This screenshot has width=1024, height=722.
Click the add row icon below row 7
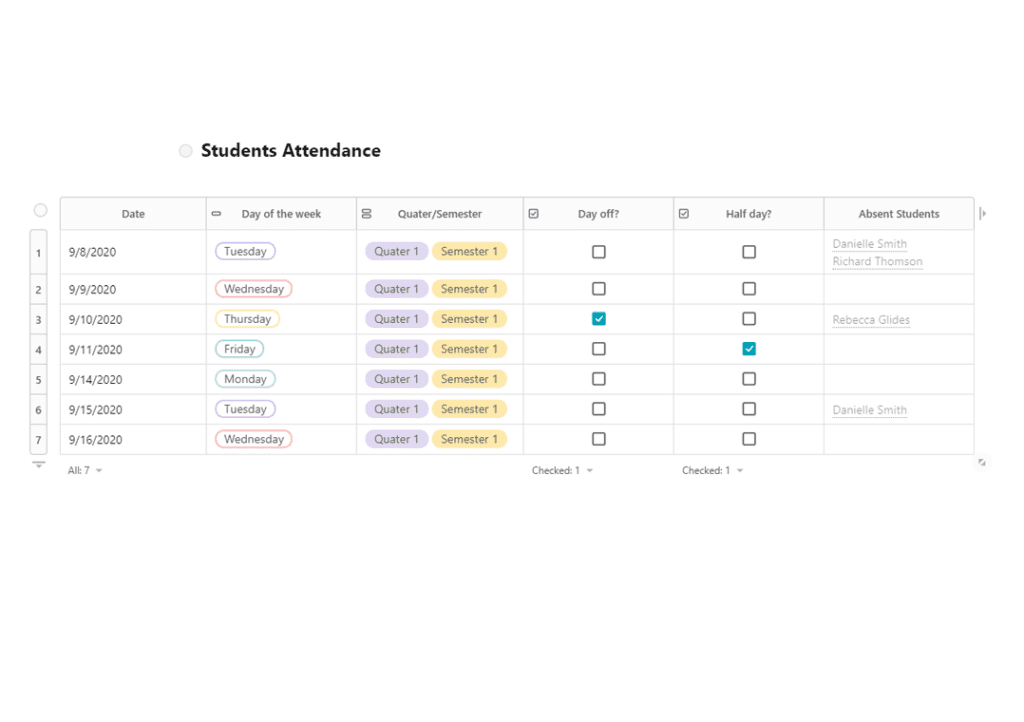click(x=39, y=465)
